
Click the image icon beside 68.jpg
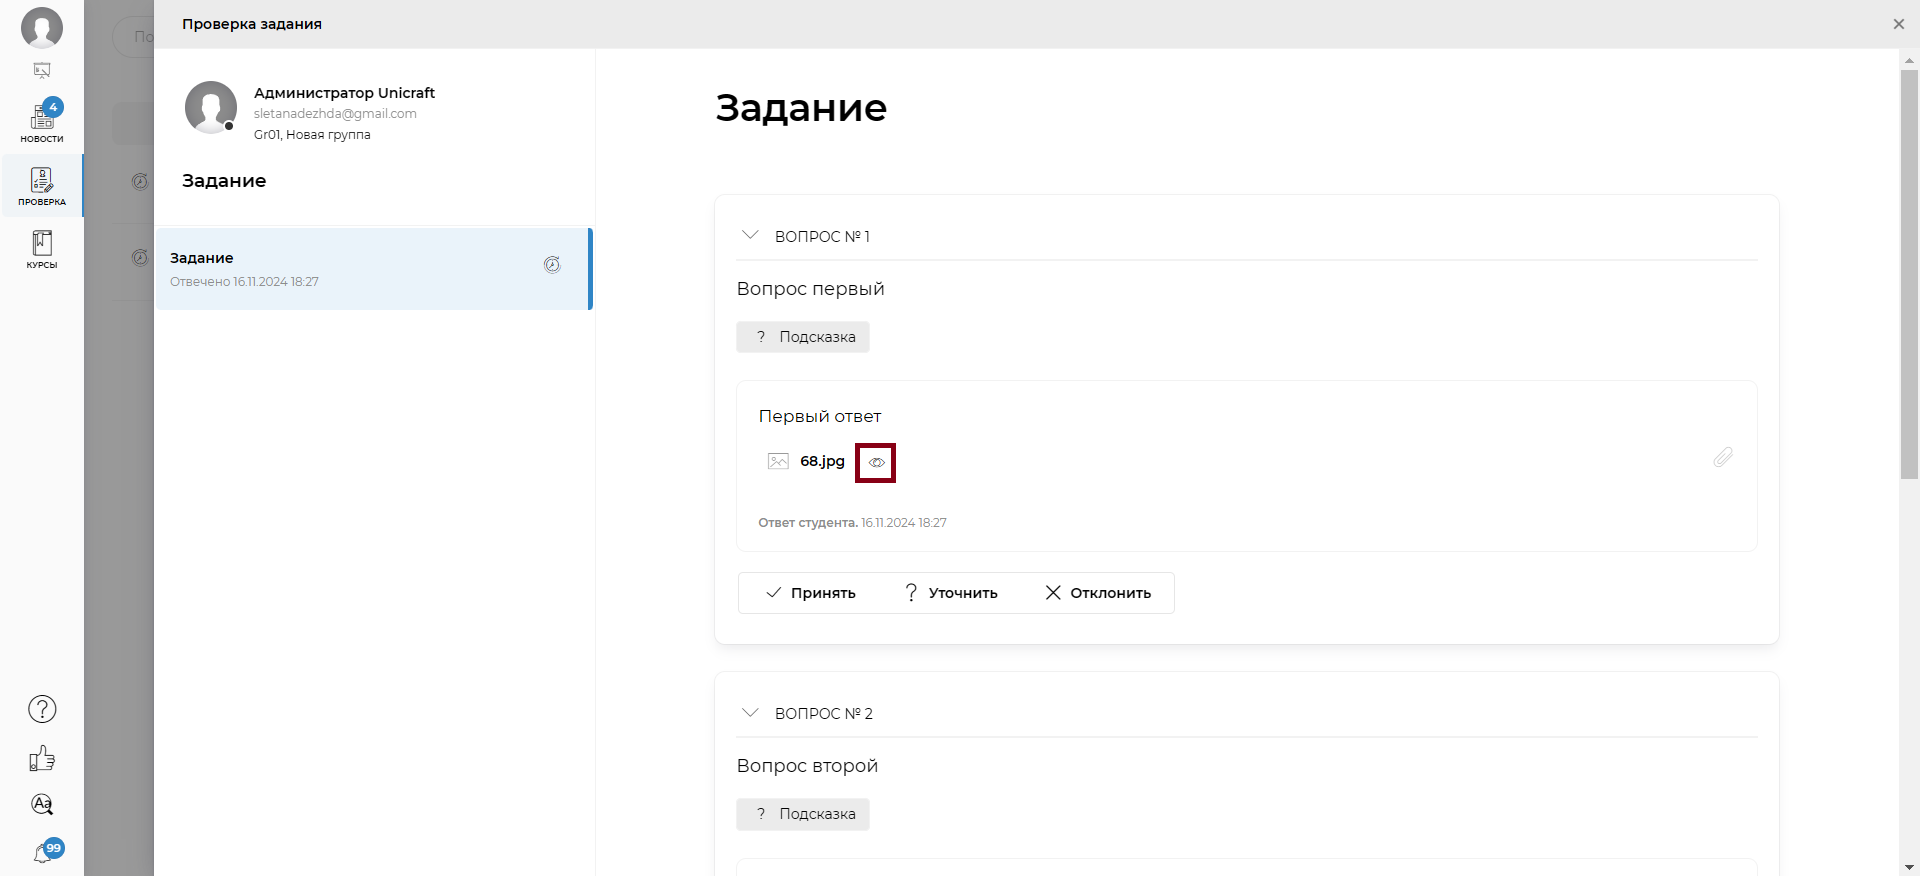pos(778,461)
